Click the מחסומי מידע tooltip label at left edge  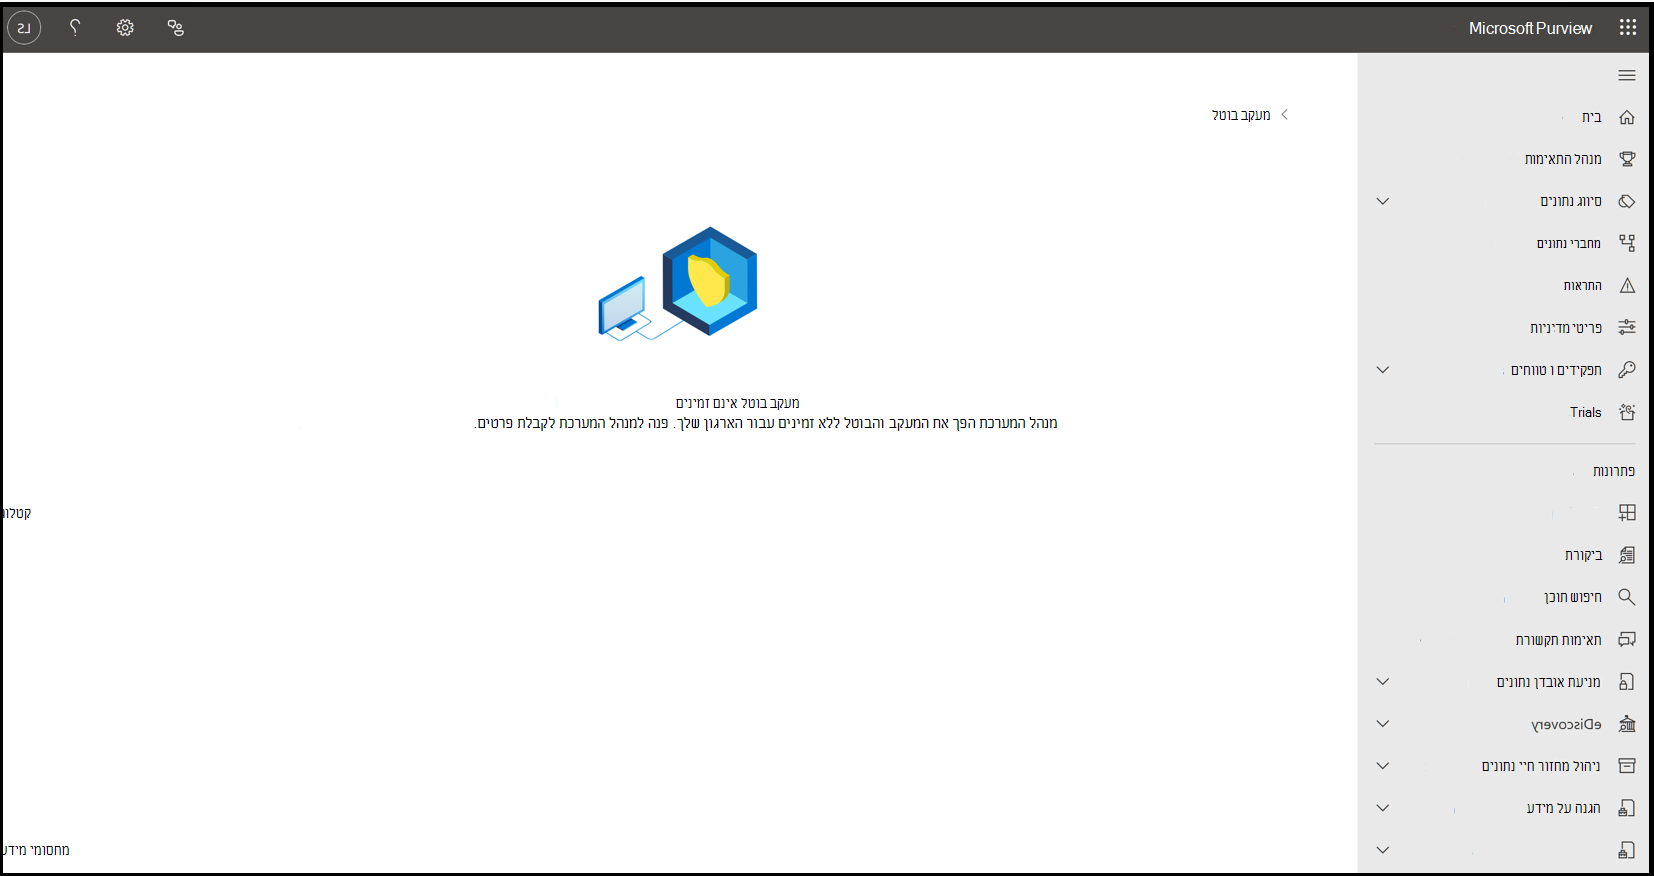point(36,850)
